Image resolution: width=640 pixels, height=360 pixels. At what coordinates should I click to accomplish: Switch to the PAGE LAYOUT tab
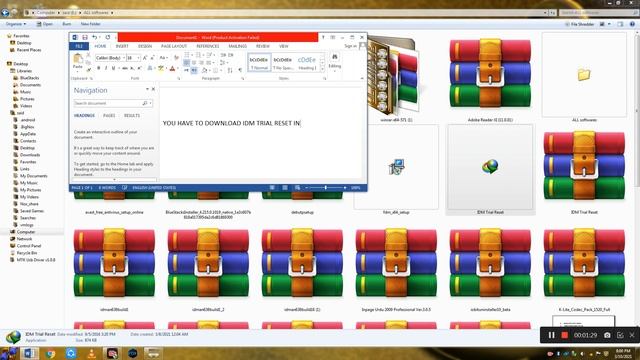(x=174, y=46)
